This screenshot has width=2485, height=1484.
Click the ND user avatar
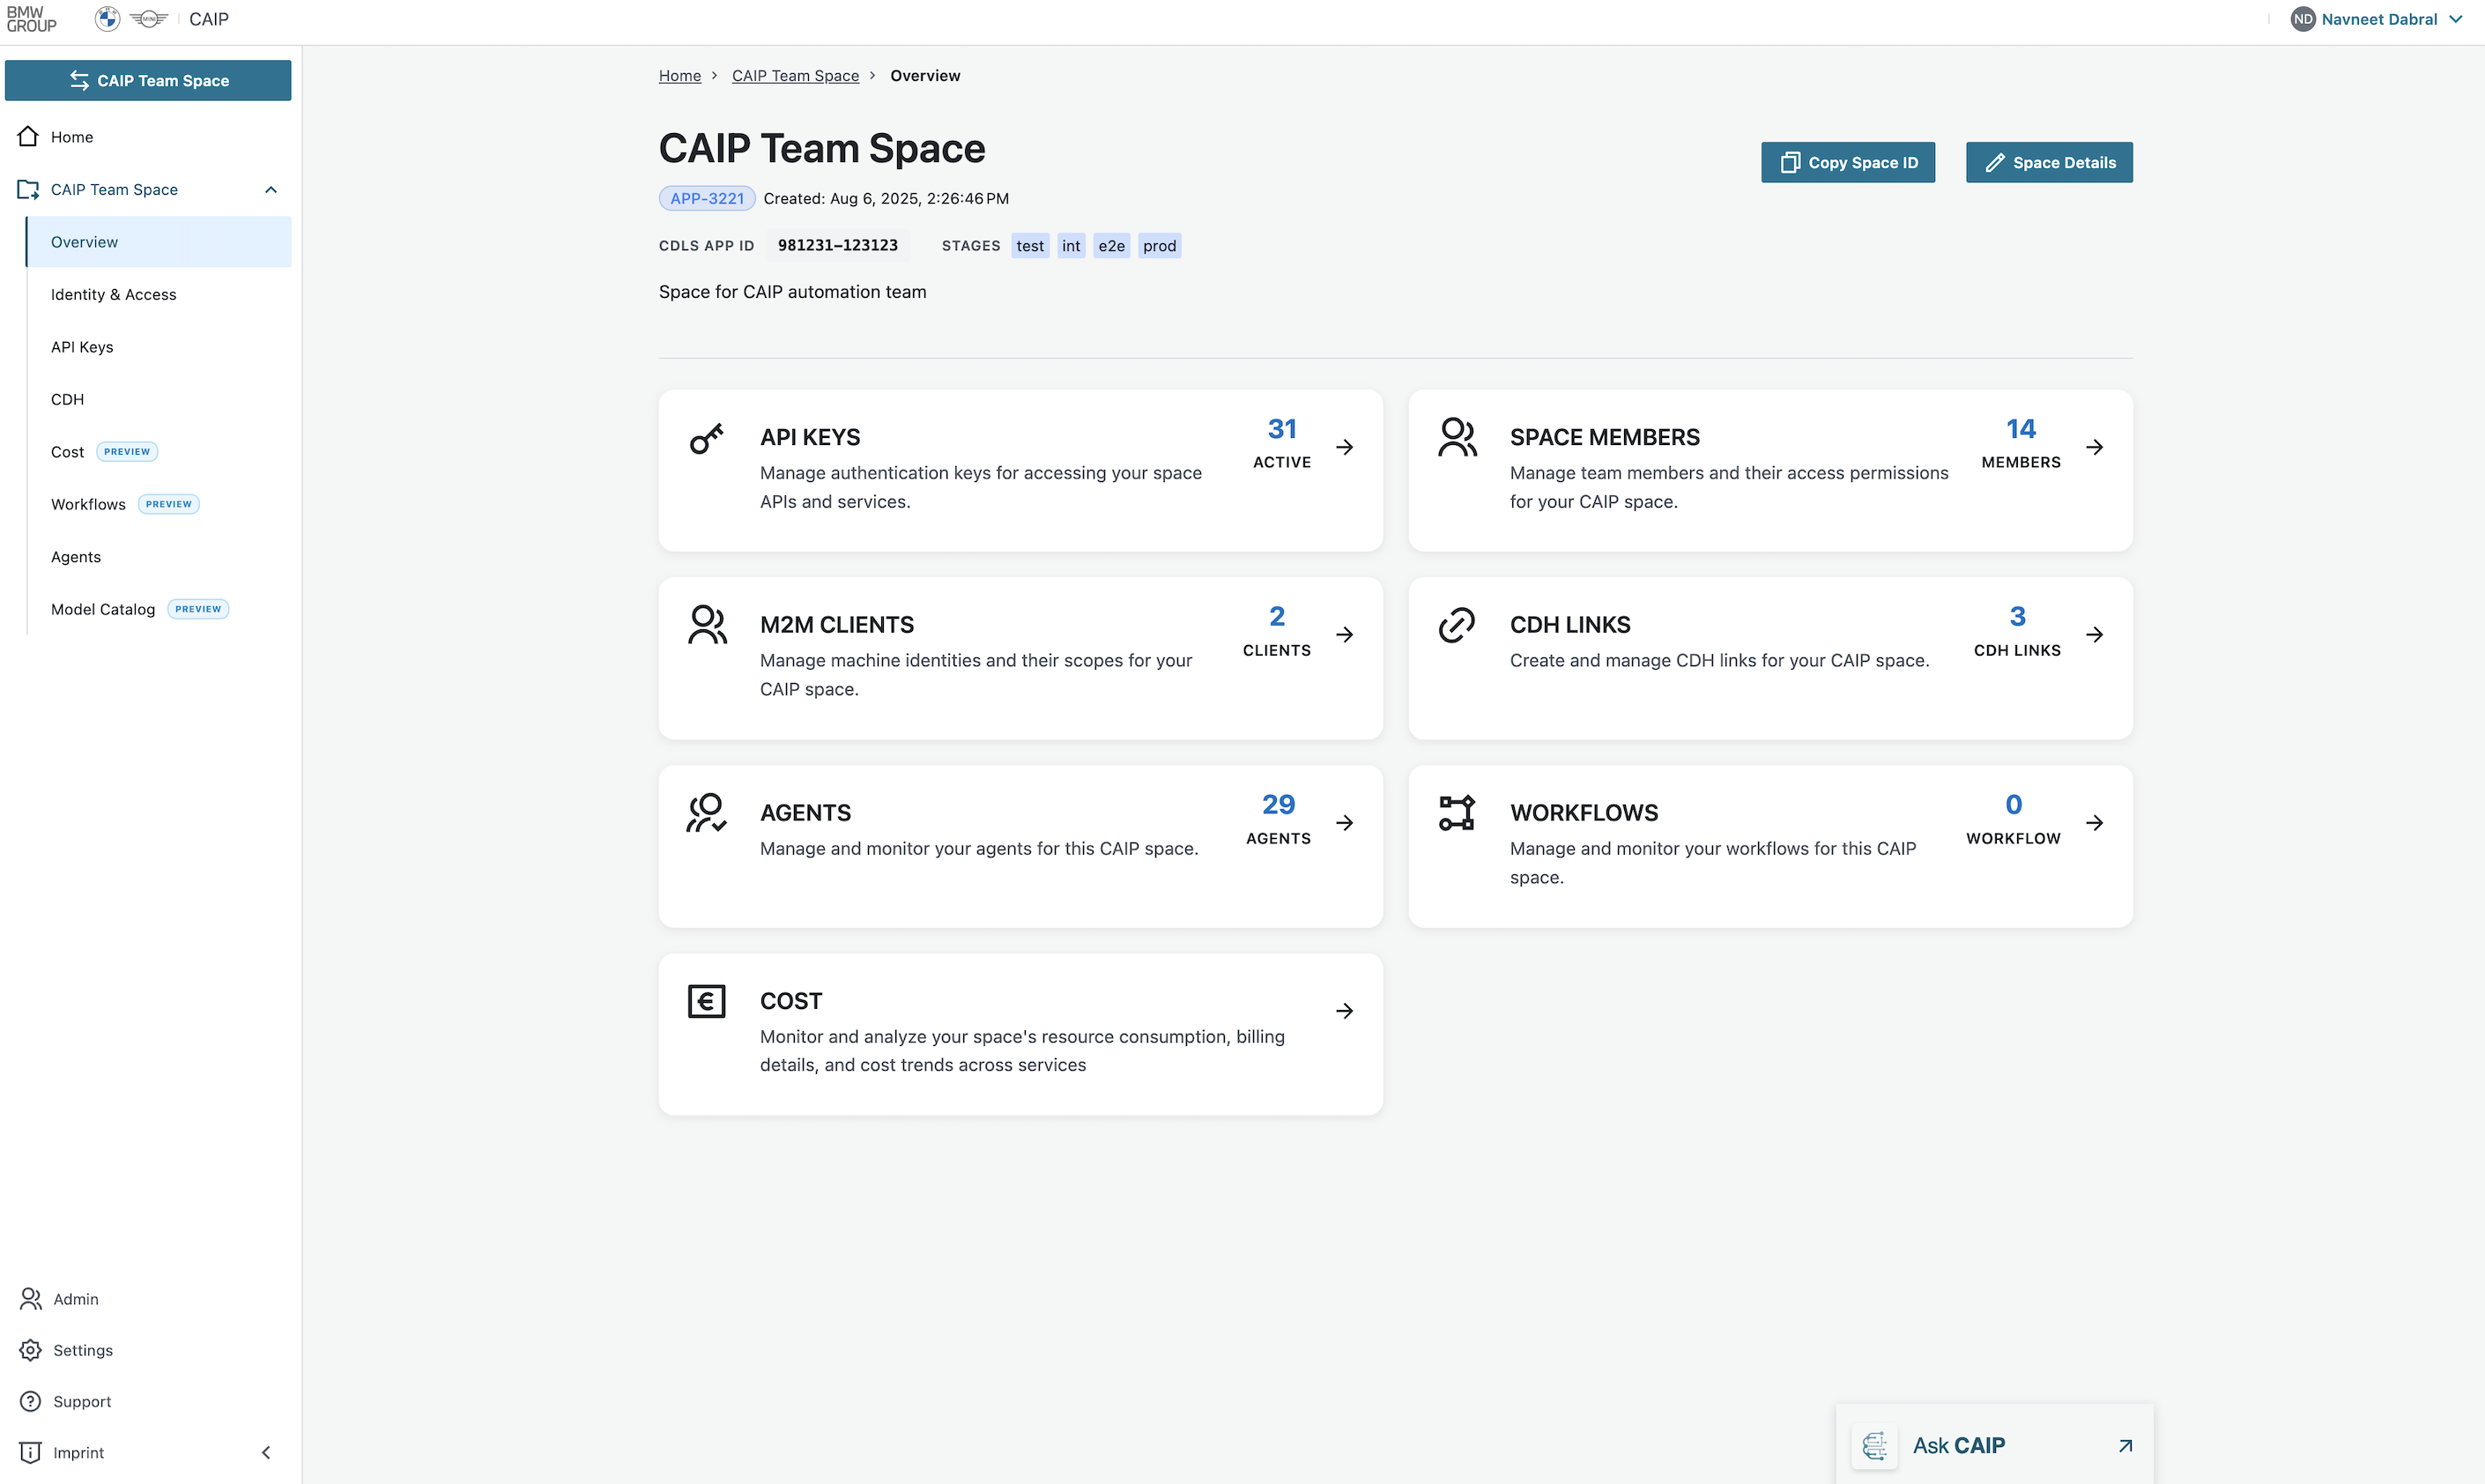point(2303,19)
